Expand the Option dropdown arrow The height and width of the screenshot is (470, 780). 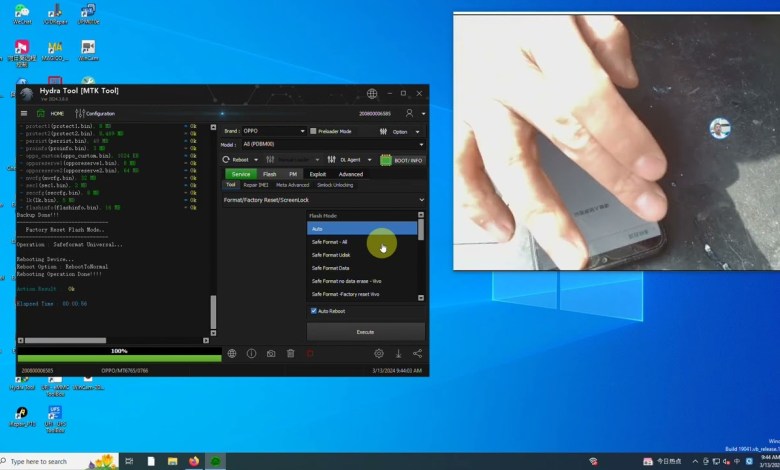417,132
